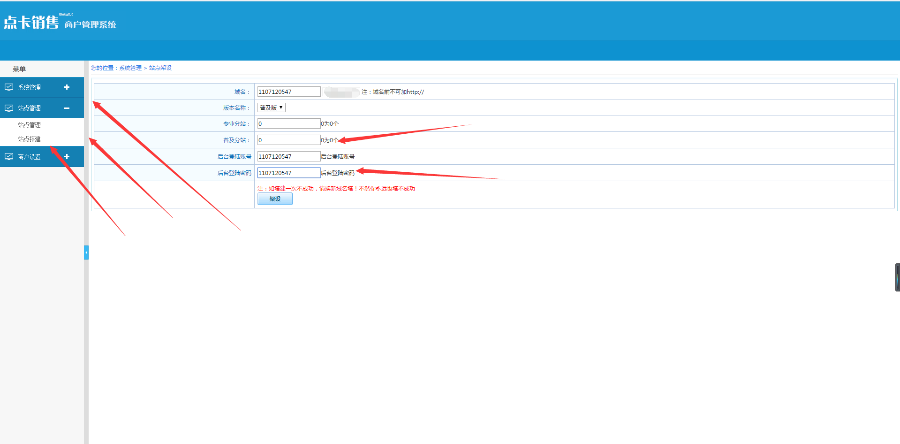Click the monitor icon of the first sidebar section
This screenshot has width=900, height=444.
point(9,87)
